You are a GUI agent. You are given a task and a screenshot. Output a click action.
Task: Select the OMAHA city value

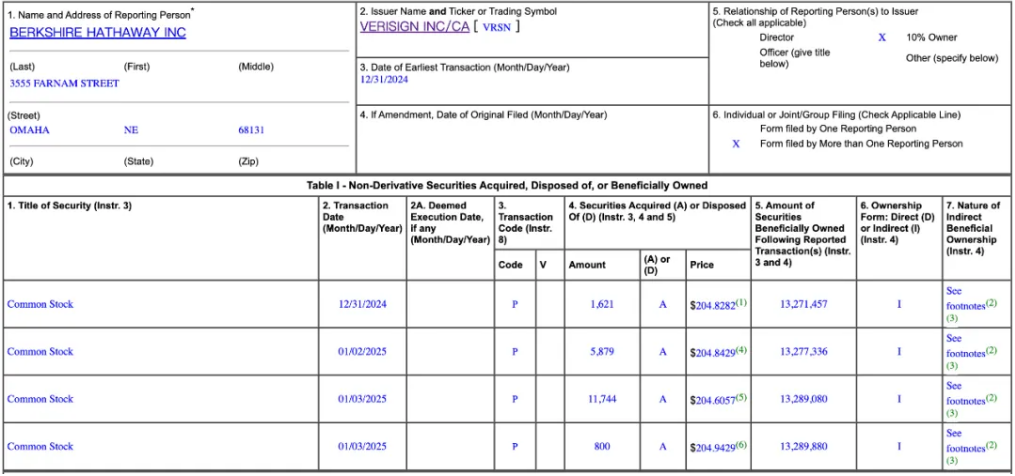(x=29, y=130)
